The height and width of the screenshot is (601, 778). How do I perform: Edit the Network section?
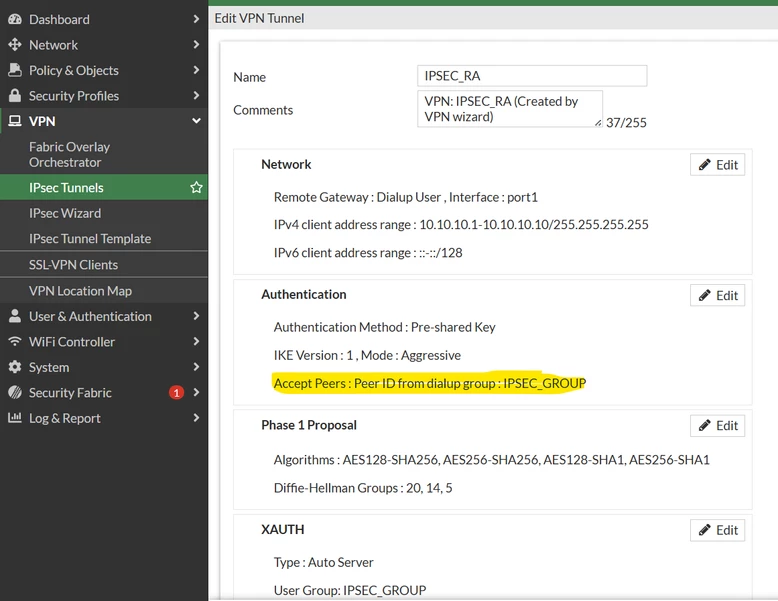(x=717, y=165)
